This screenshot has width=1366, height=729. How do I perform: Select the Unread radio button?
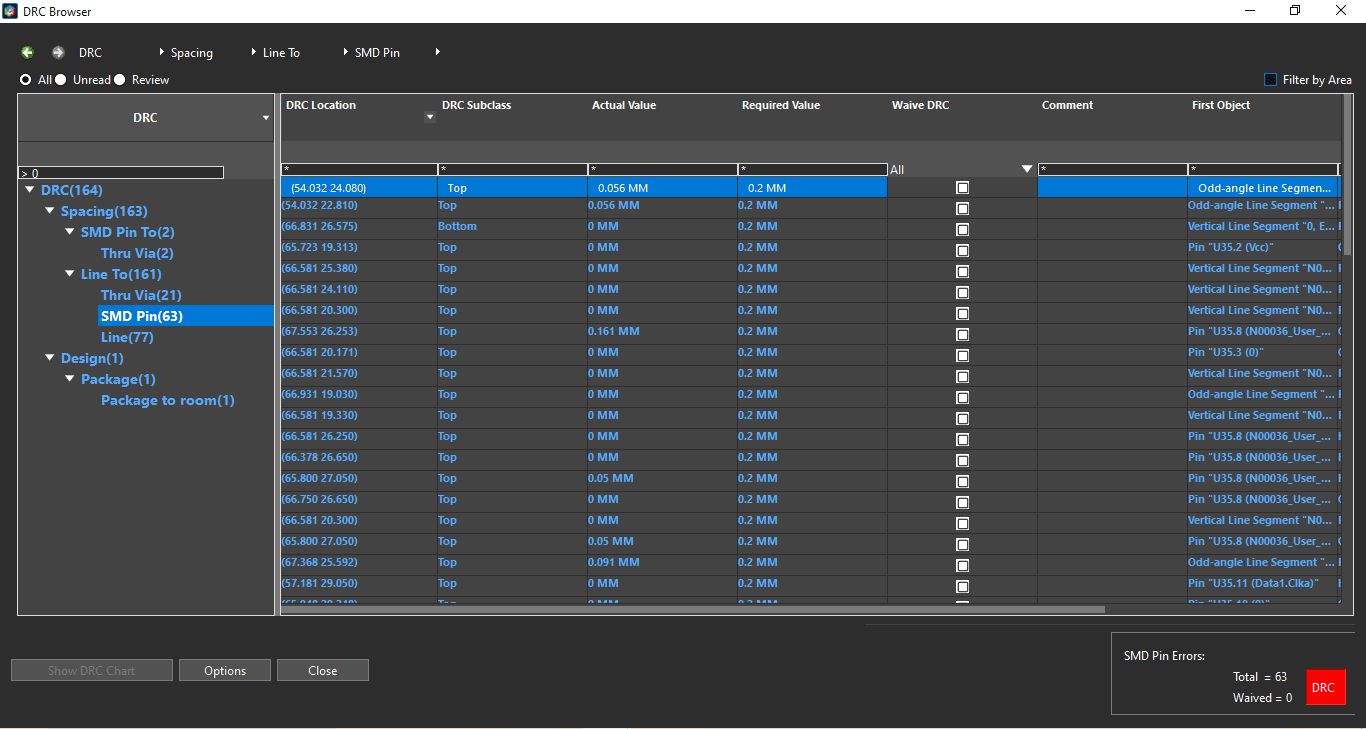[61, 79]
